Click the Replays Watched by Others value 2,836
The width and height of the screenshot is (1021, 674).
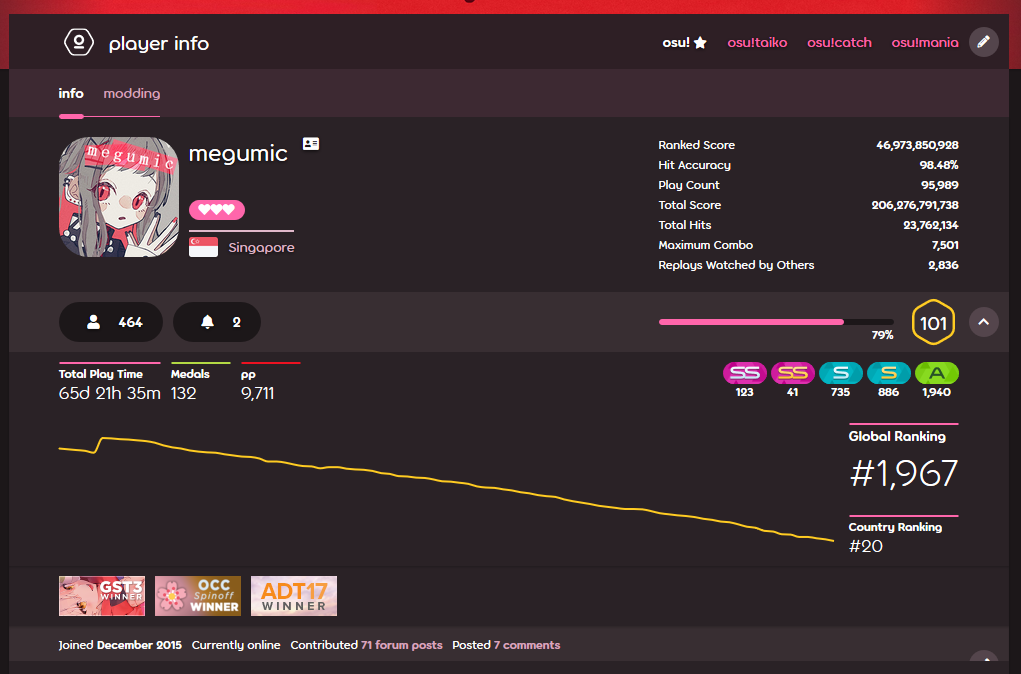click(944, 265)
